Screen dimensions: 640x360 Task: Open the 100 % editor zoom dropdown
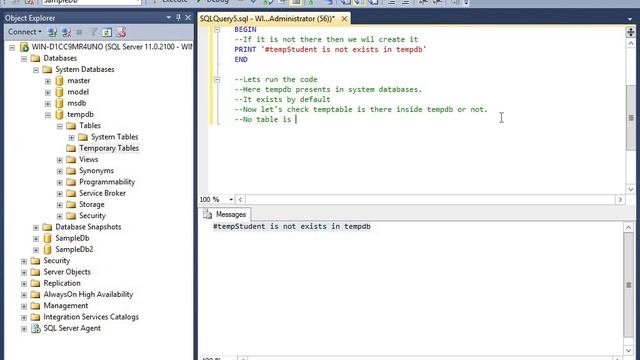click(231, 200)
